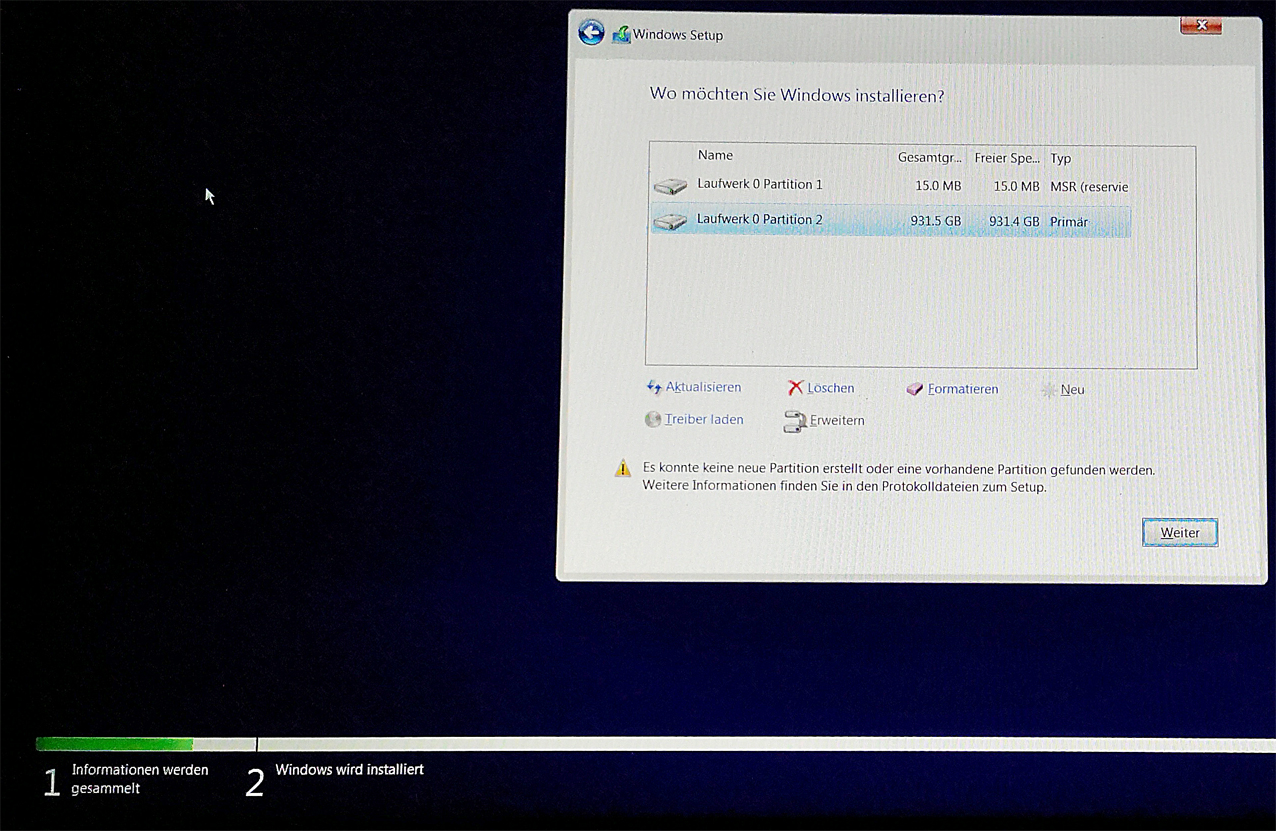Delete the partition using Löschen
The height and width of the screenshot is (831, 1276).
coord(821,388)
